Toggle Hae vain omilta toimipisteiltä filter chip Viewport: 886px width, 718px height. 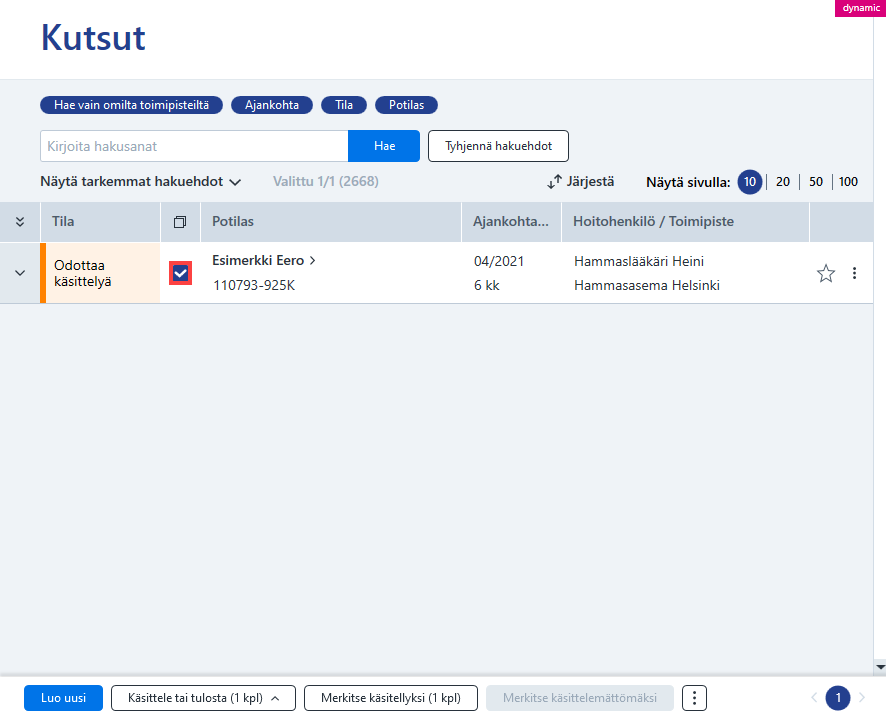131,105
